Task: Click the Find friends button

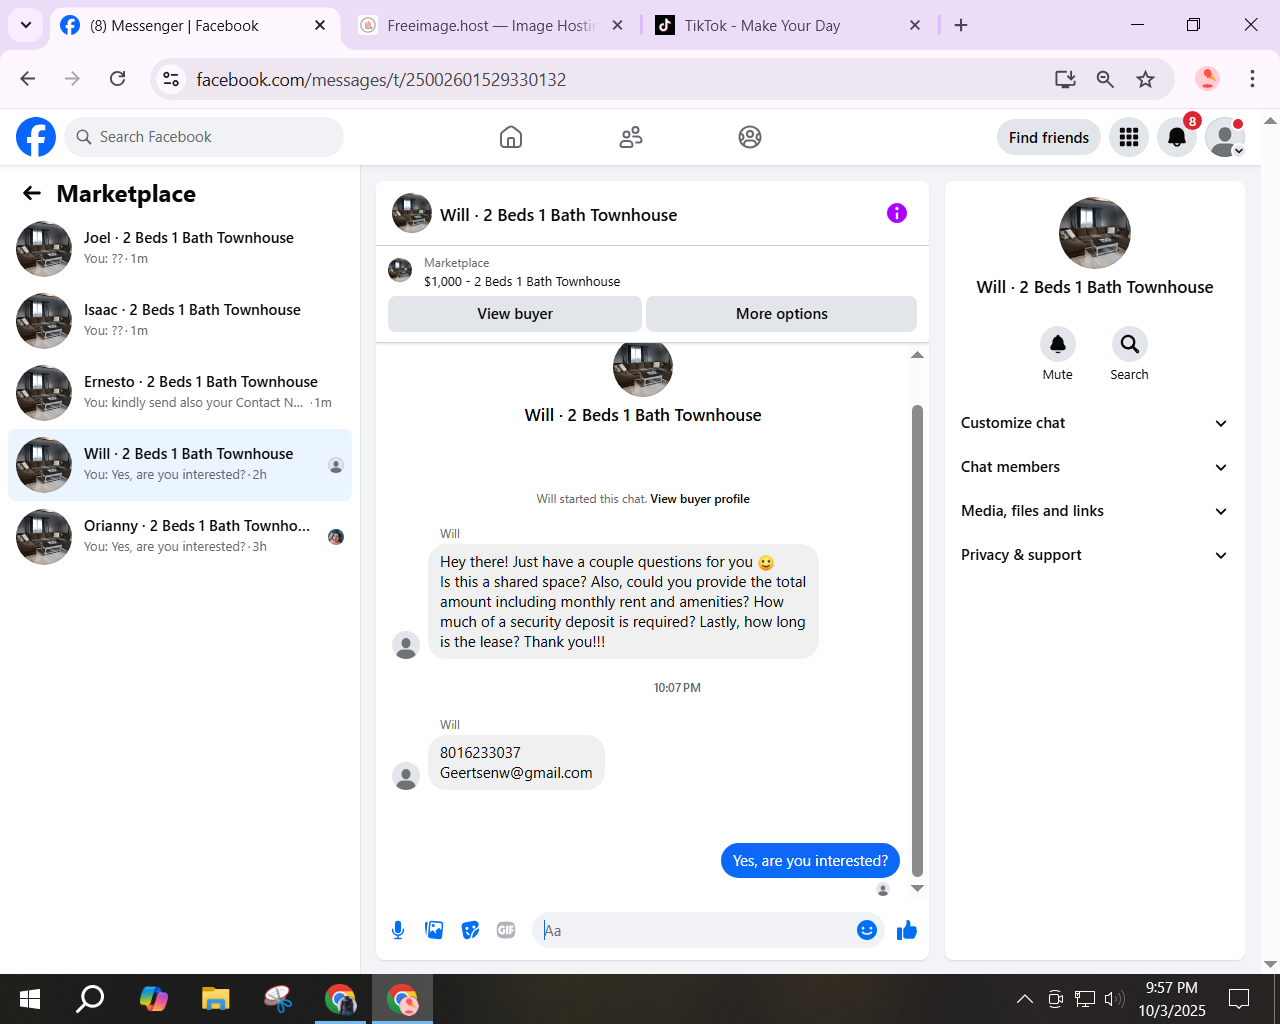Action: pyautogui.click(x=1049, y=137)
